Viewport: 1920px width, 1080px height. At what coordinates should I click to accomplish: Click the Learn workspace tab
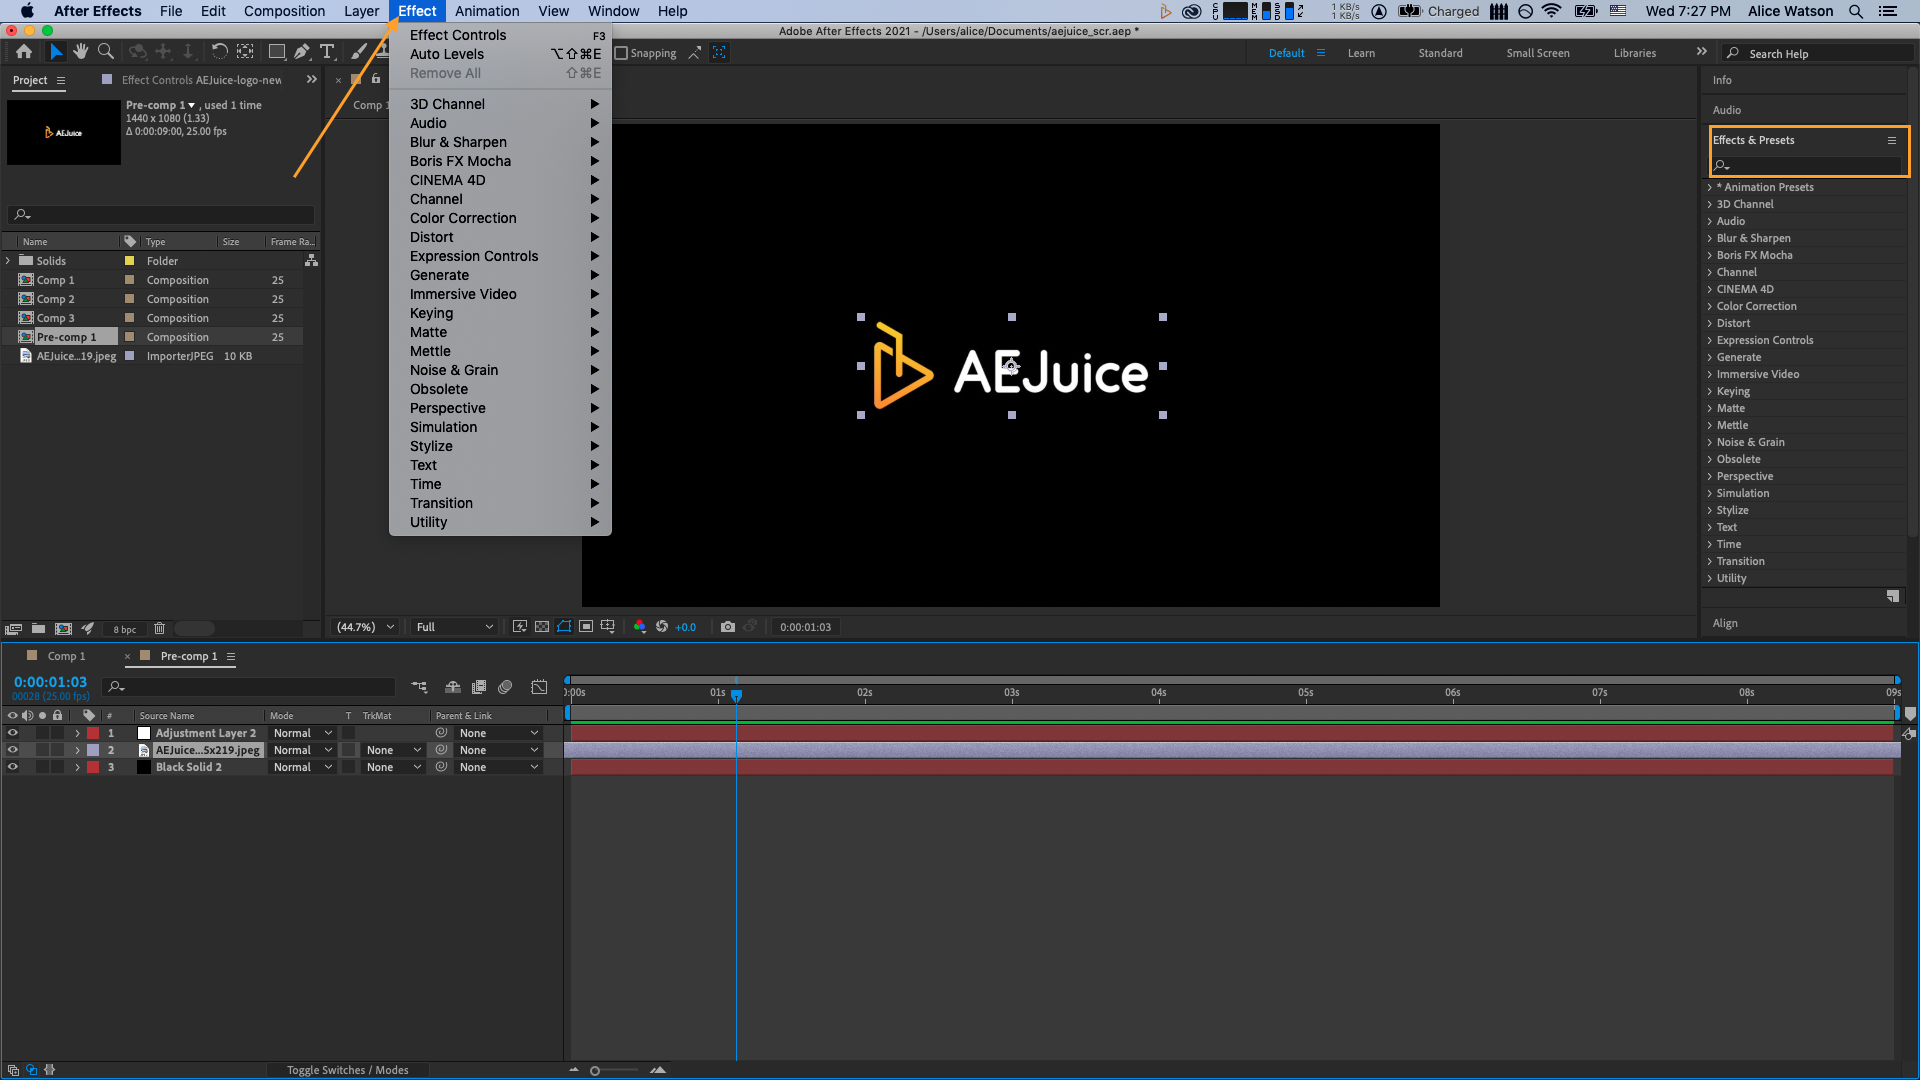click(1362, 53)
